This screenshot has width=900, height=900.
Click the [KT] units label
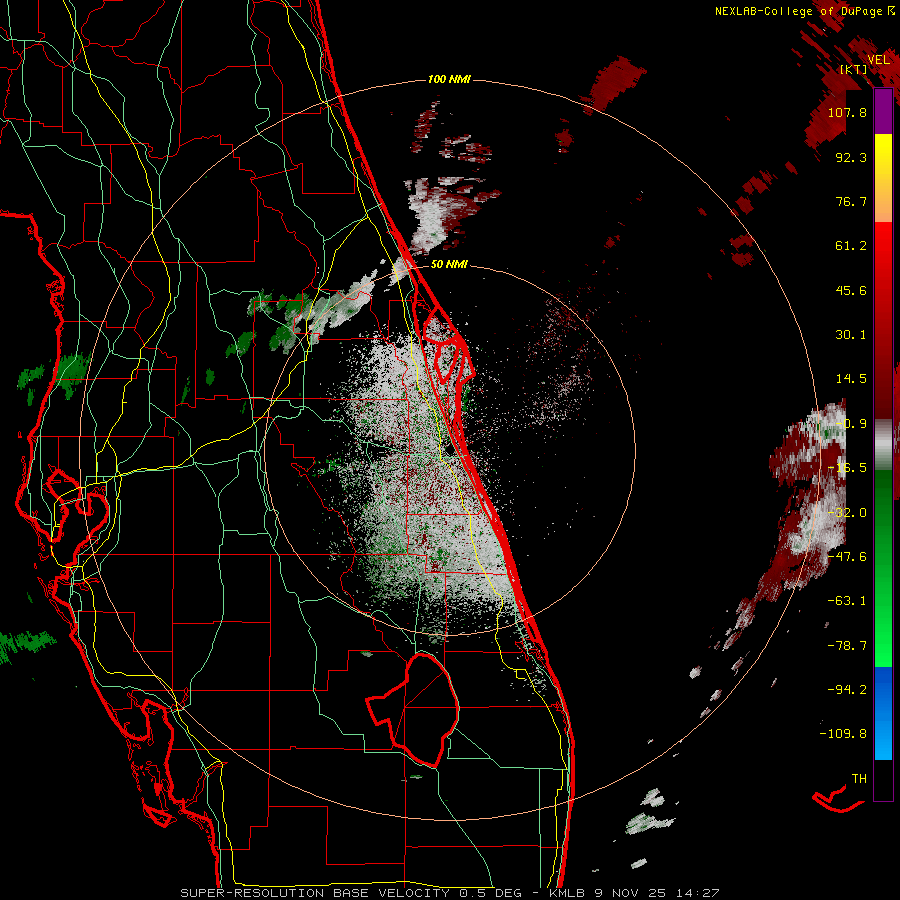click(853, 70)
